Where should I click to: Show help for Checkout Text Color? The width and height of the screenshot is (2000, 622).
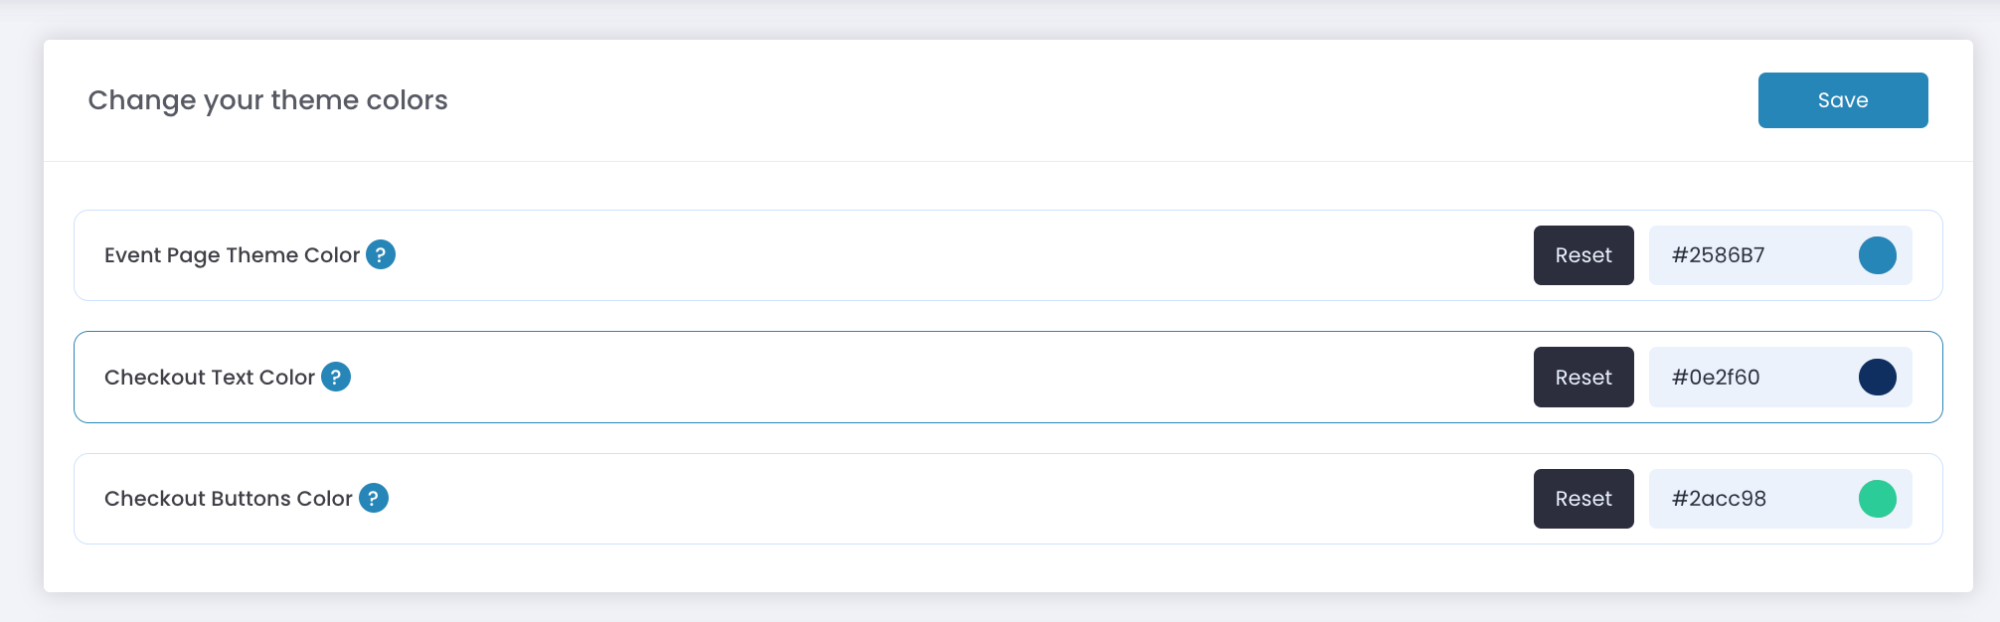click(x=336, y=377)
